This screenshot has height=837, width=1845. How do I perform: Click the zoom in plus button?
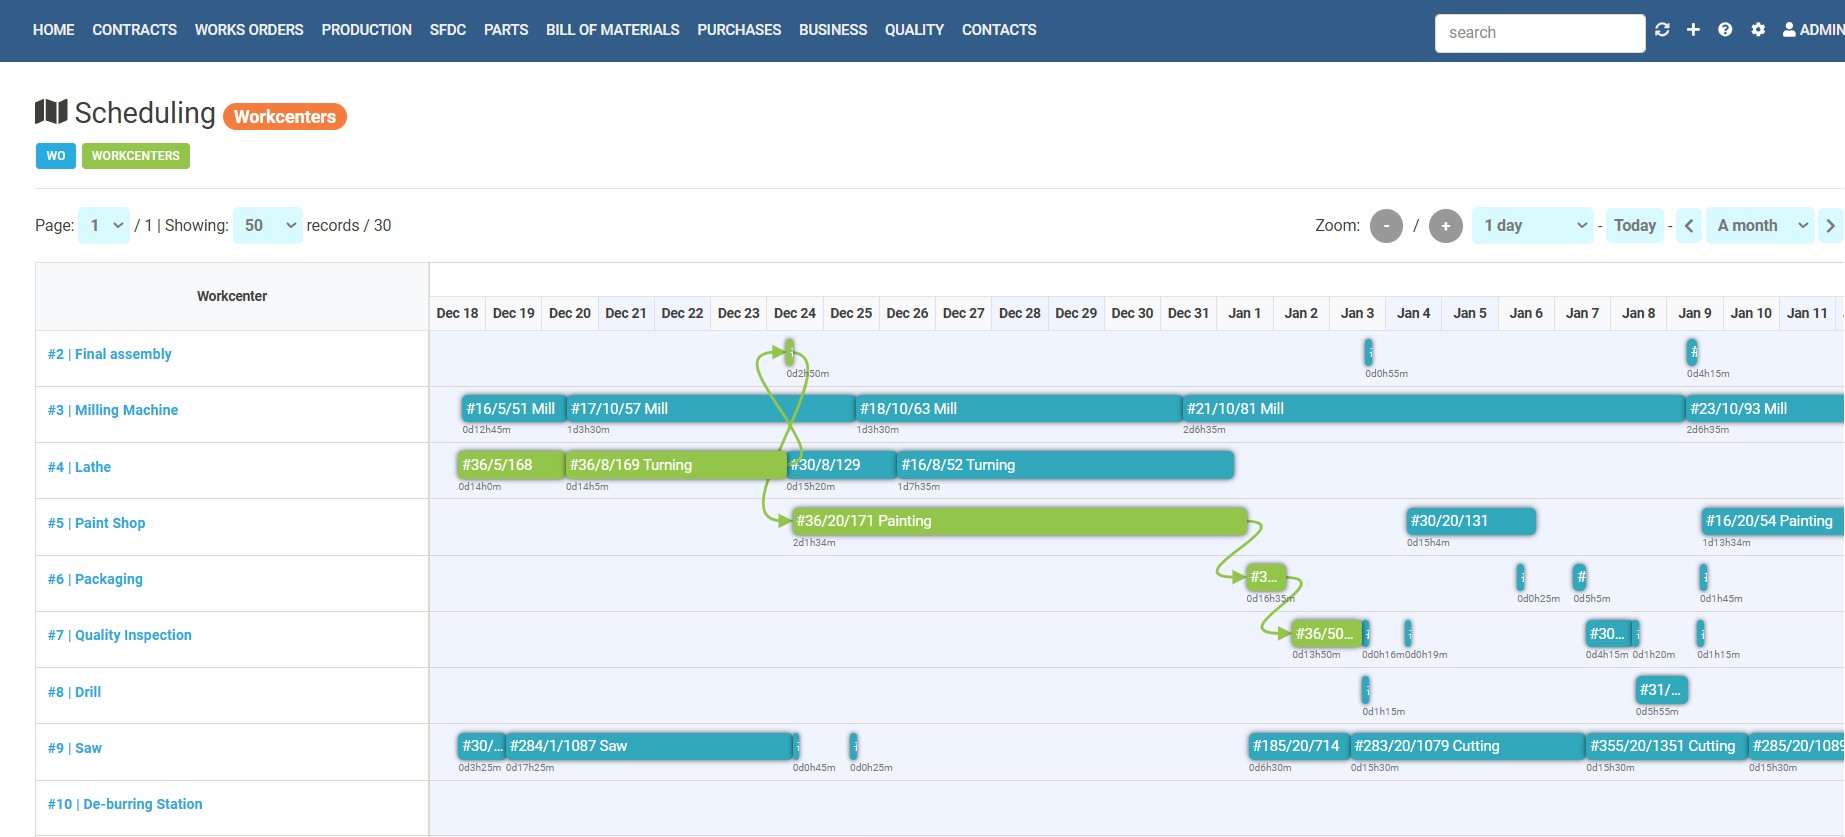point(1445,226)
